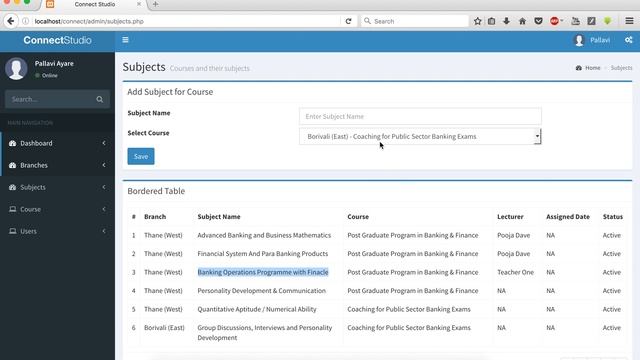Open the Select Course dropdown

tap(420, 136)
